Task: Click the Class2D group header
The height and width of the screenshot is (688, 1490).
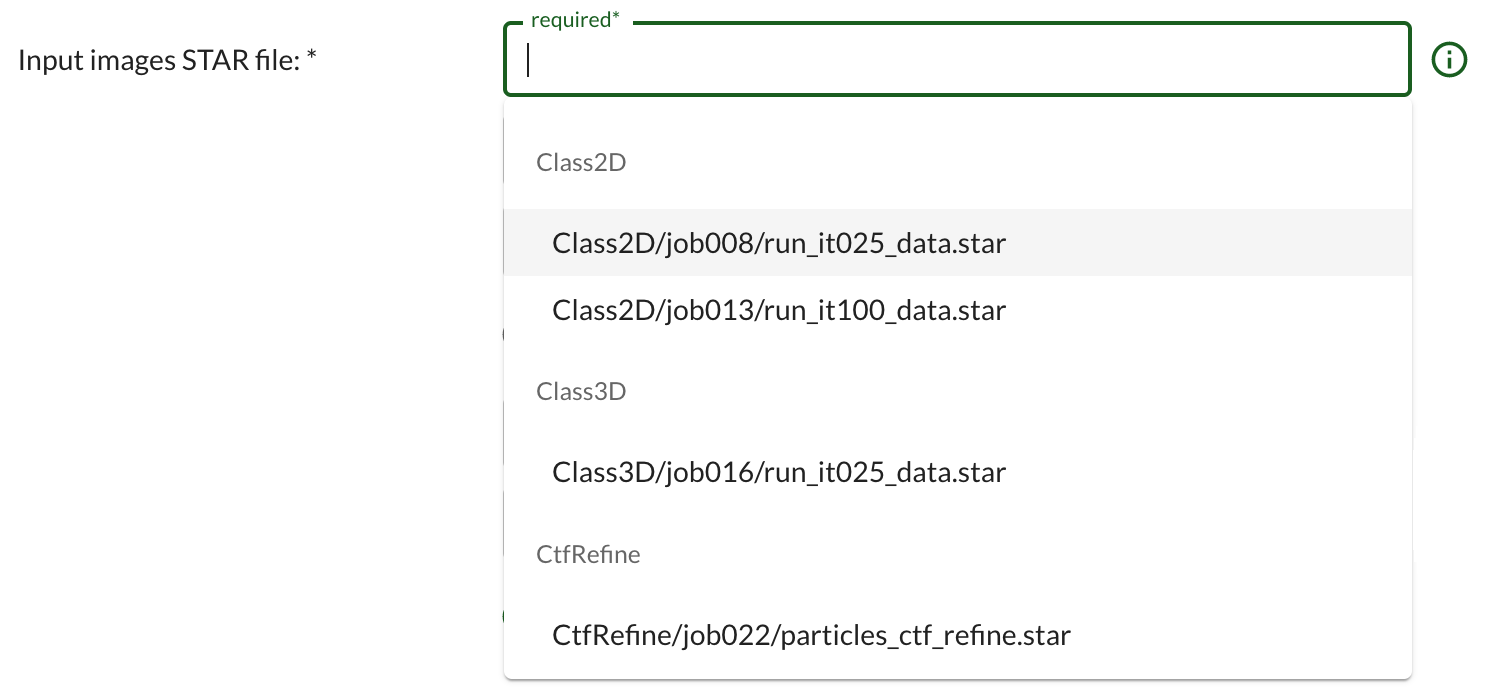Action: pos(581,162)
